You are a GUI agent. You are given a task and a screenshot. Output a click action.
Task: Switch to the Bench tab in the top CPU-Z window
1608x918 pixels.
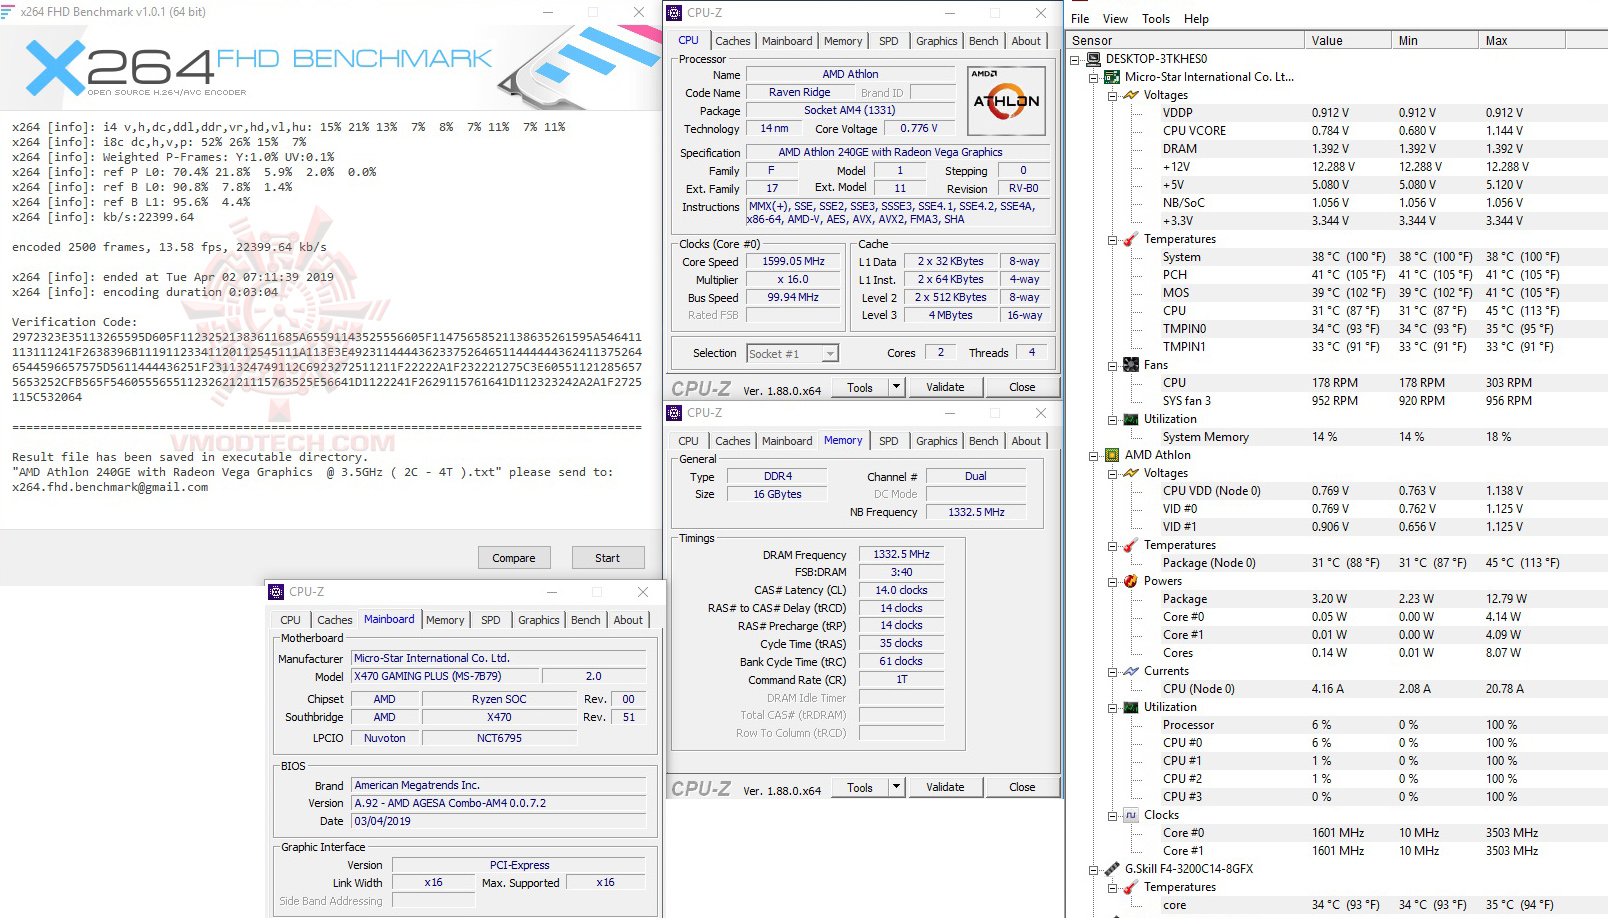click(983, 41)
